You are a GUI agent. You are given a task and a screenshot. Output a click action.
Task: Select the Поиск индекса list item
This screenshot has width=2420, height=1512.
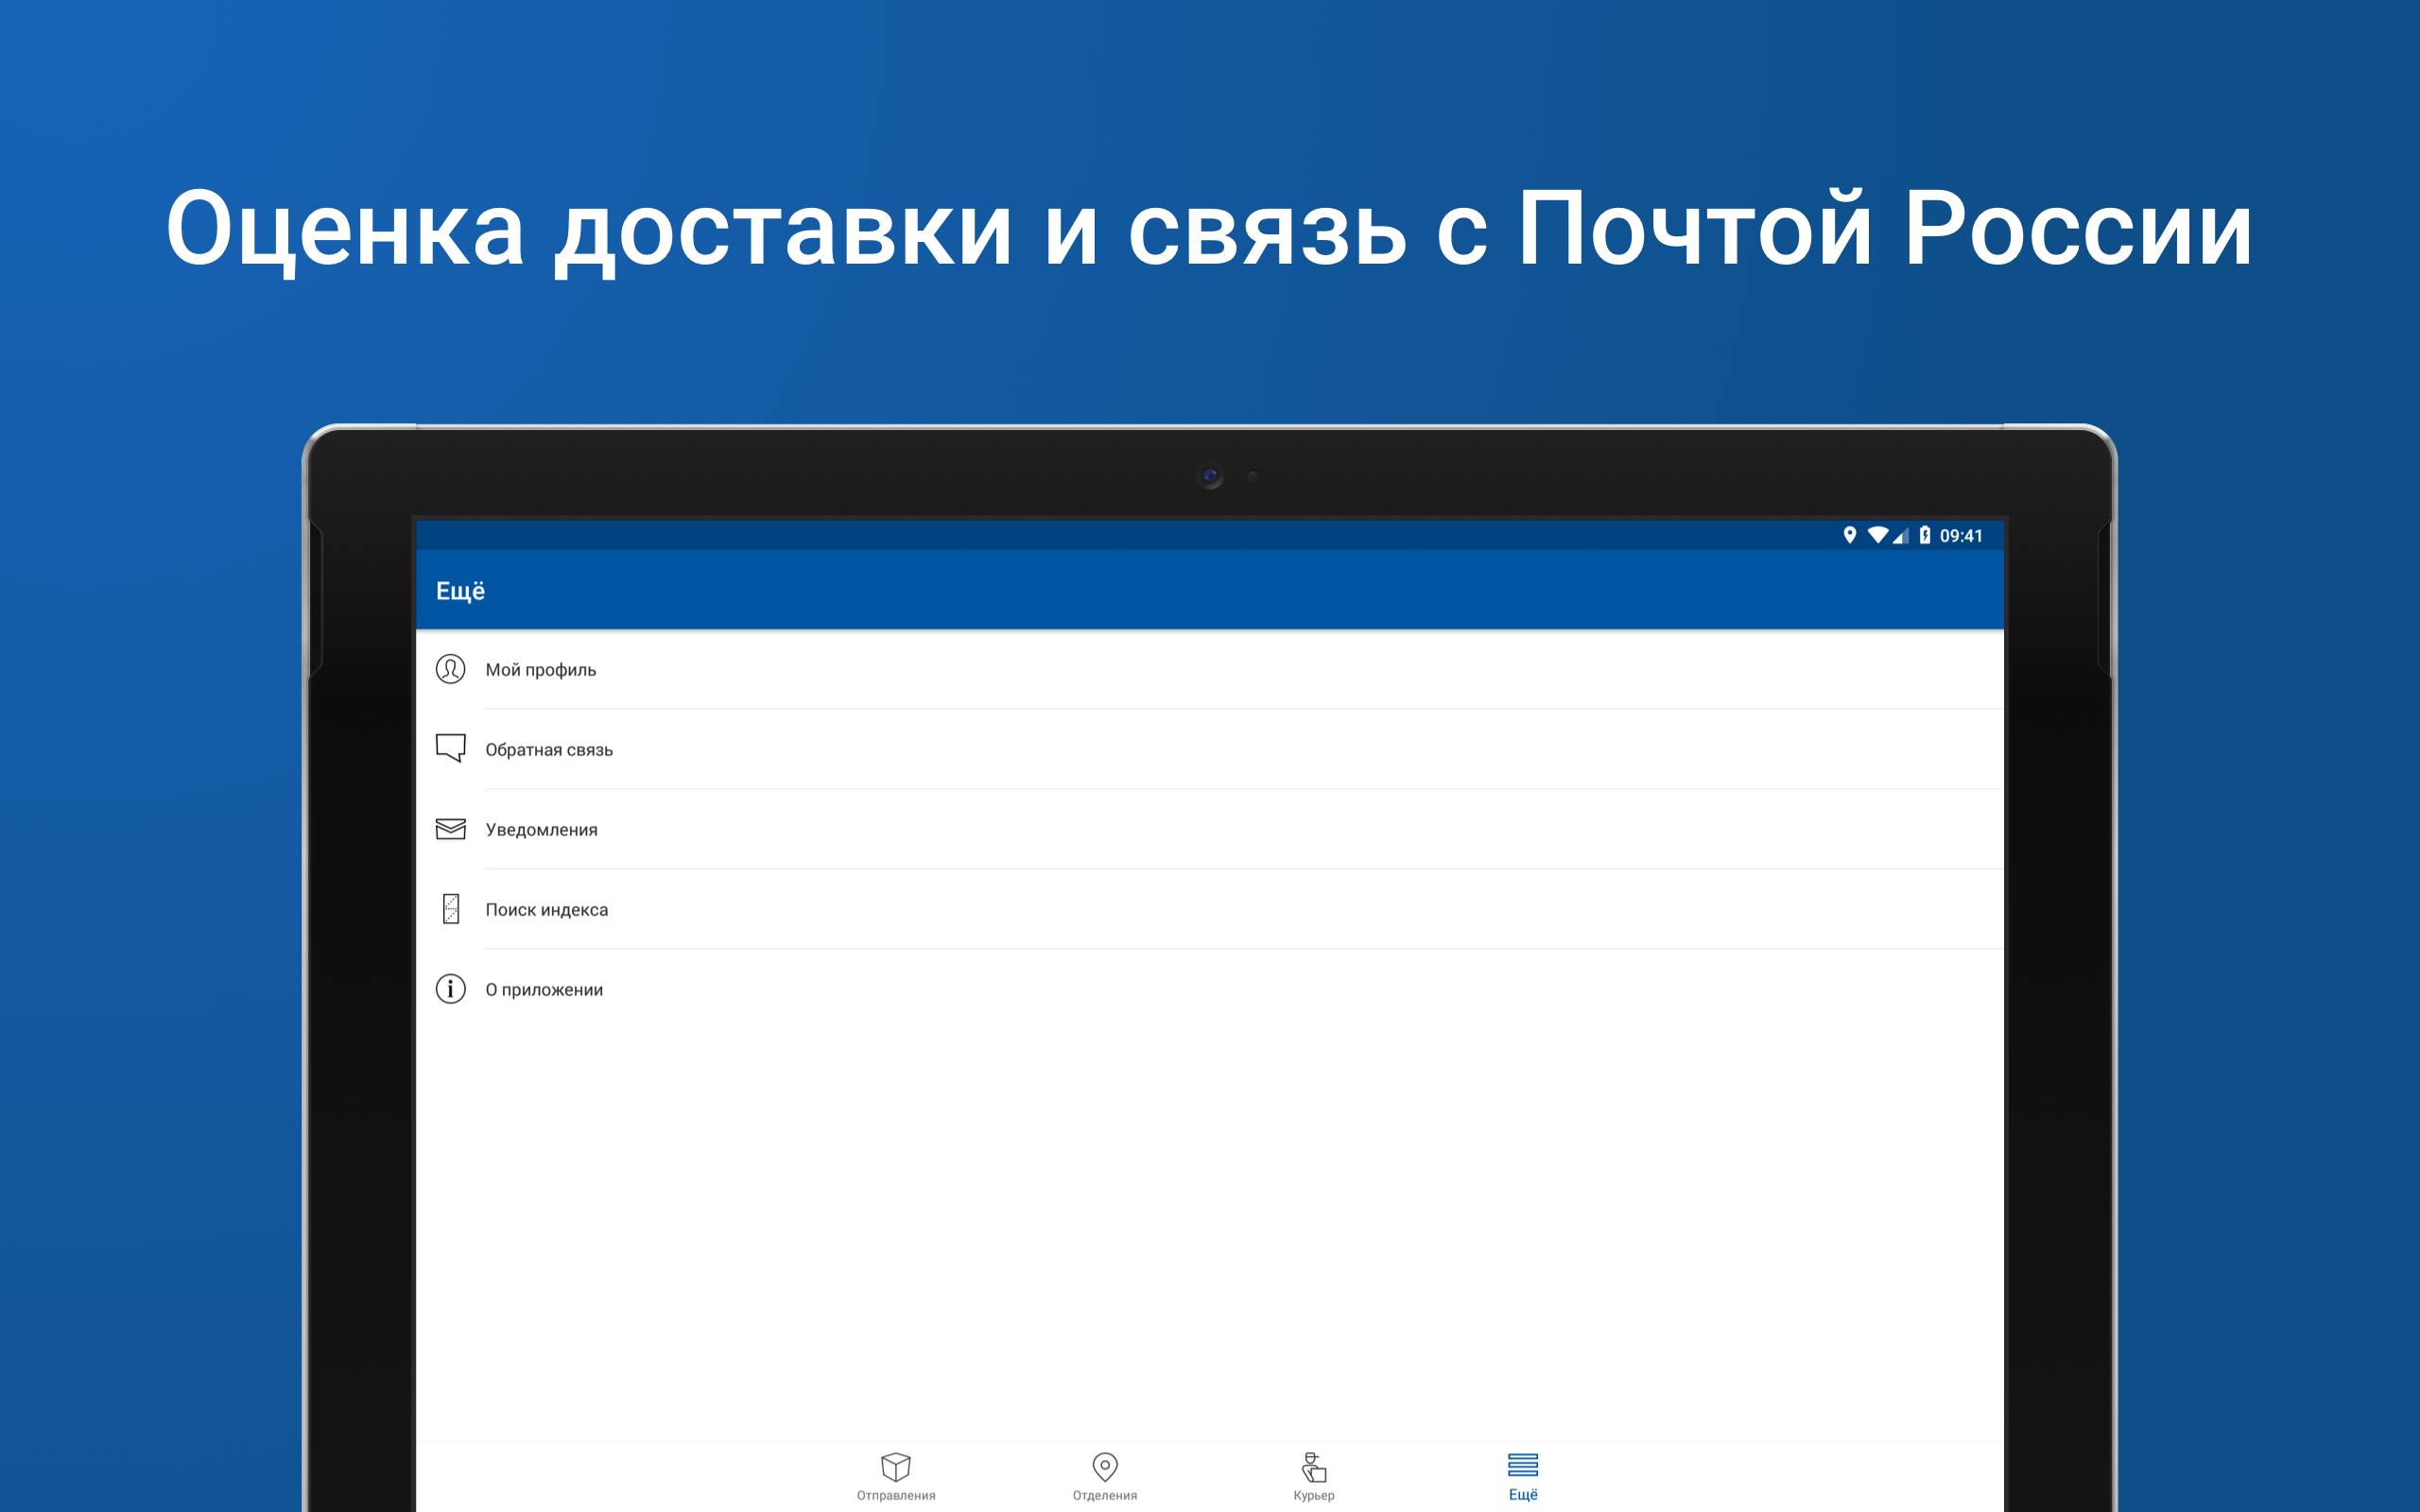(1209, 909)
